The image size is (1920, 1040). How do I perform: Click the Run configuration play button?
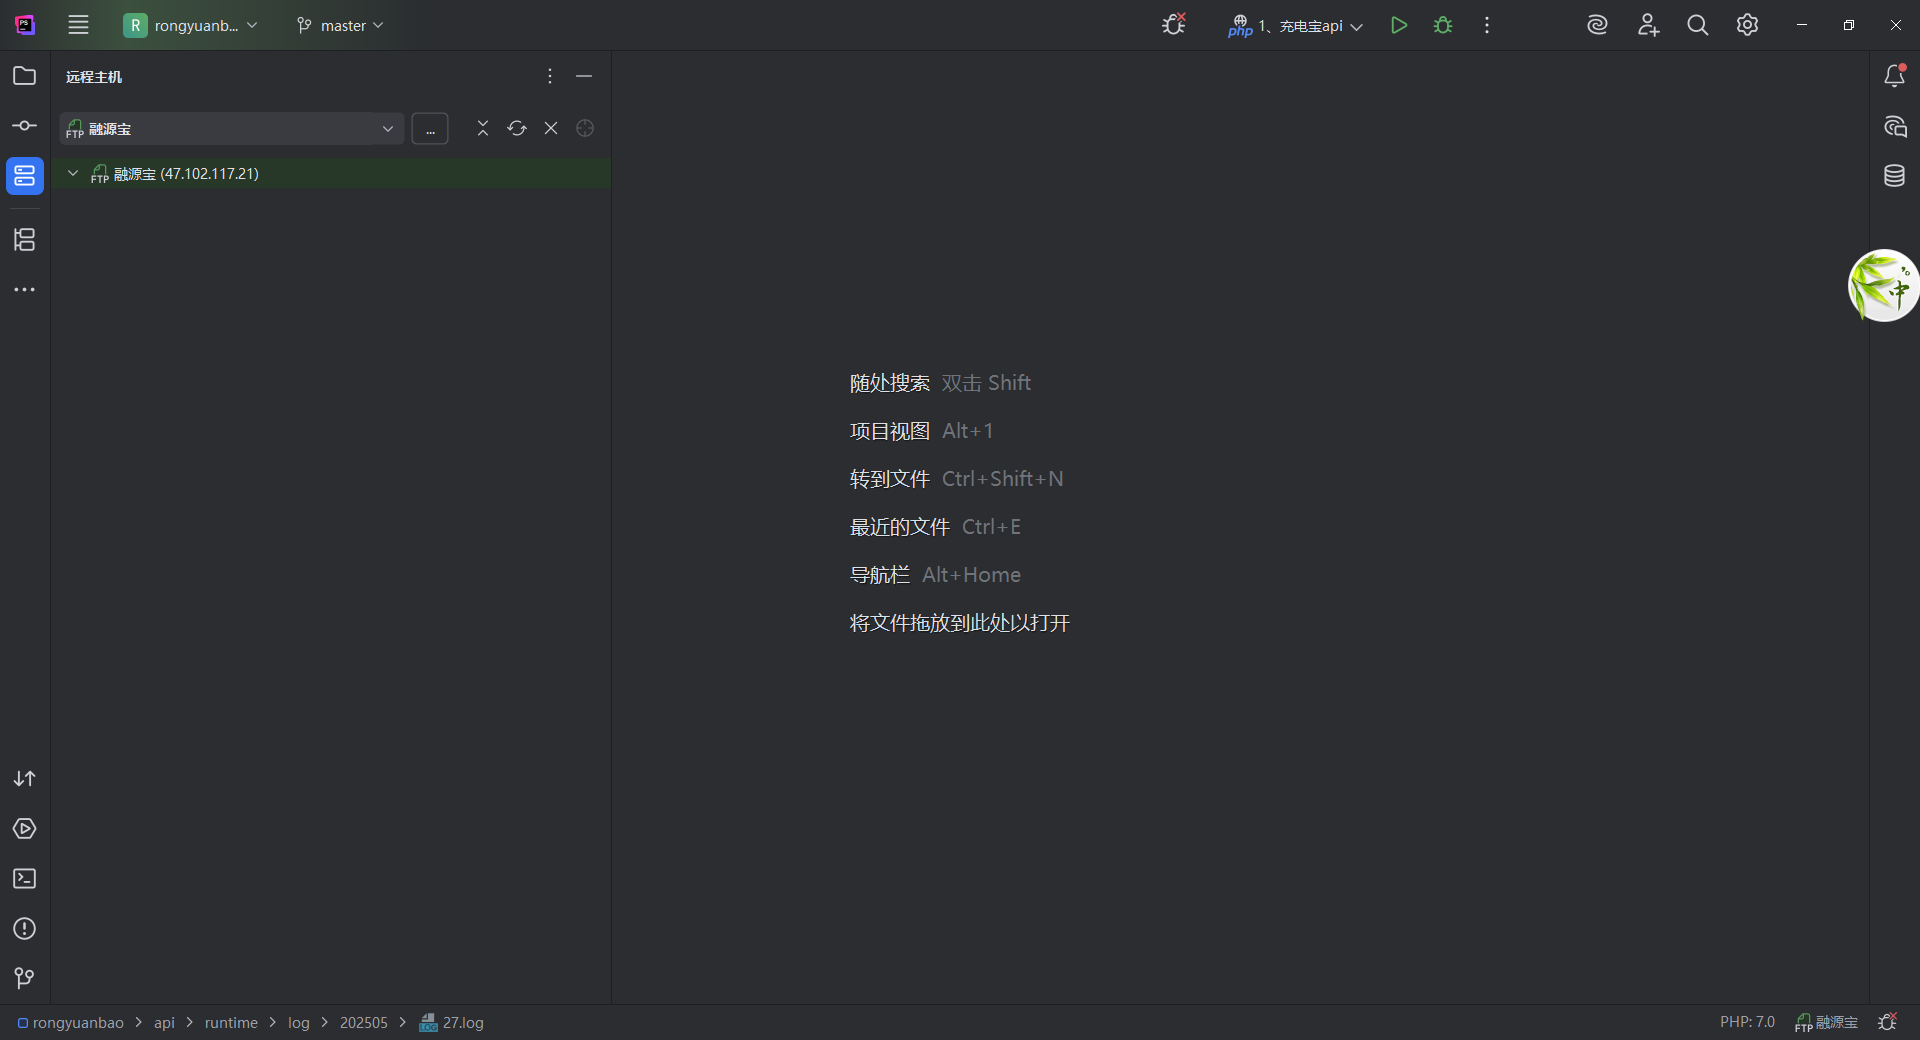1399,26
